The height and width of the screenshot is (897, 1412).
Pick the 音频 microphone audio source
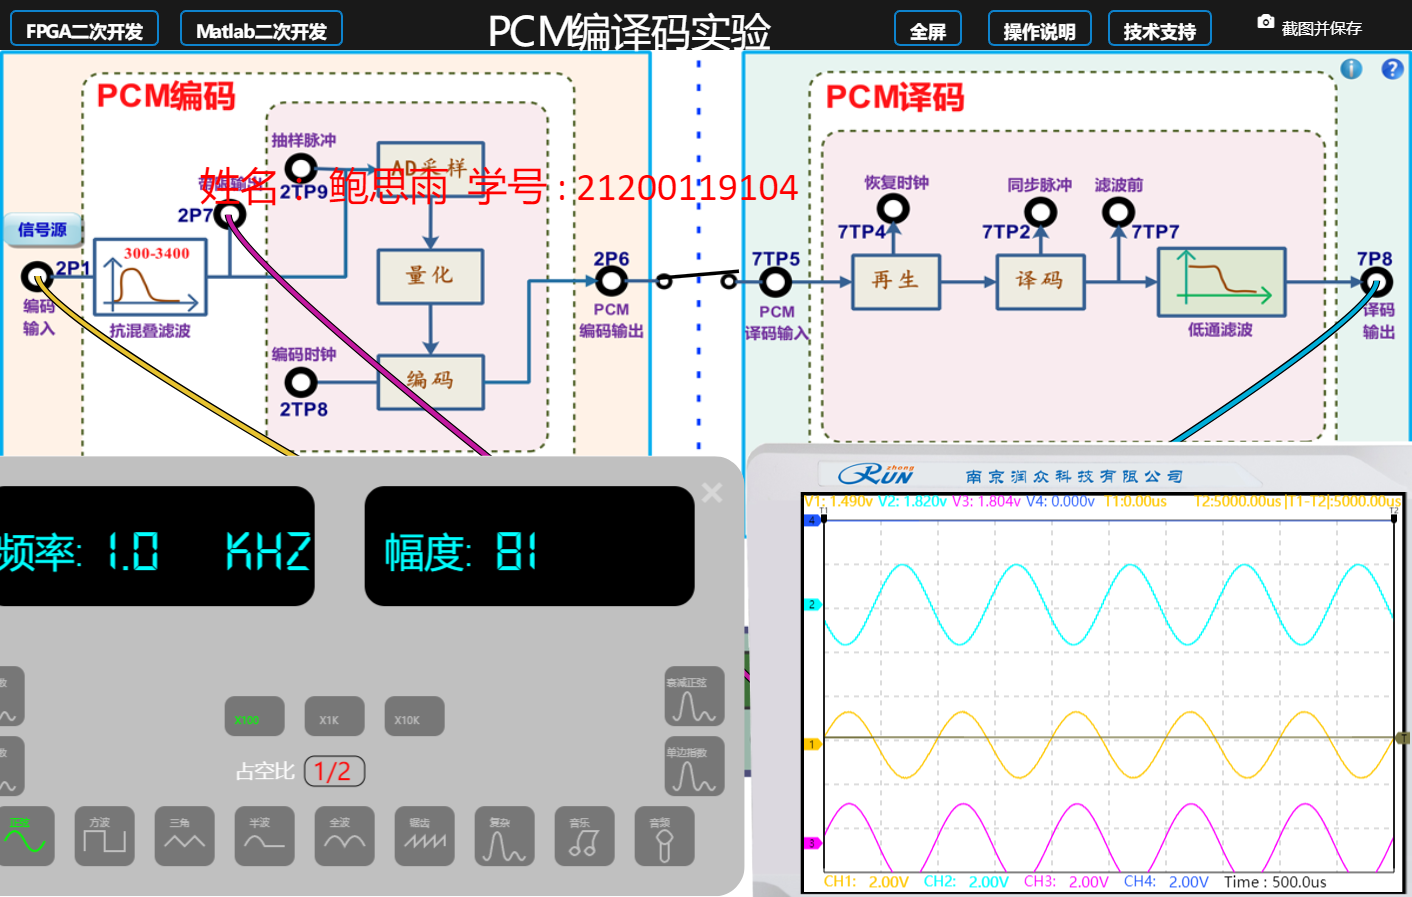(x=664, y=836)
